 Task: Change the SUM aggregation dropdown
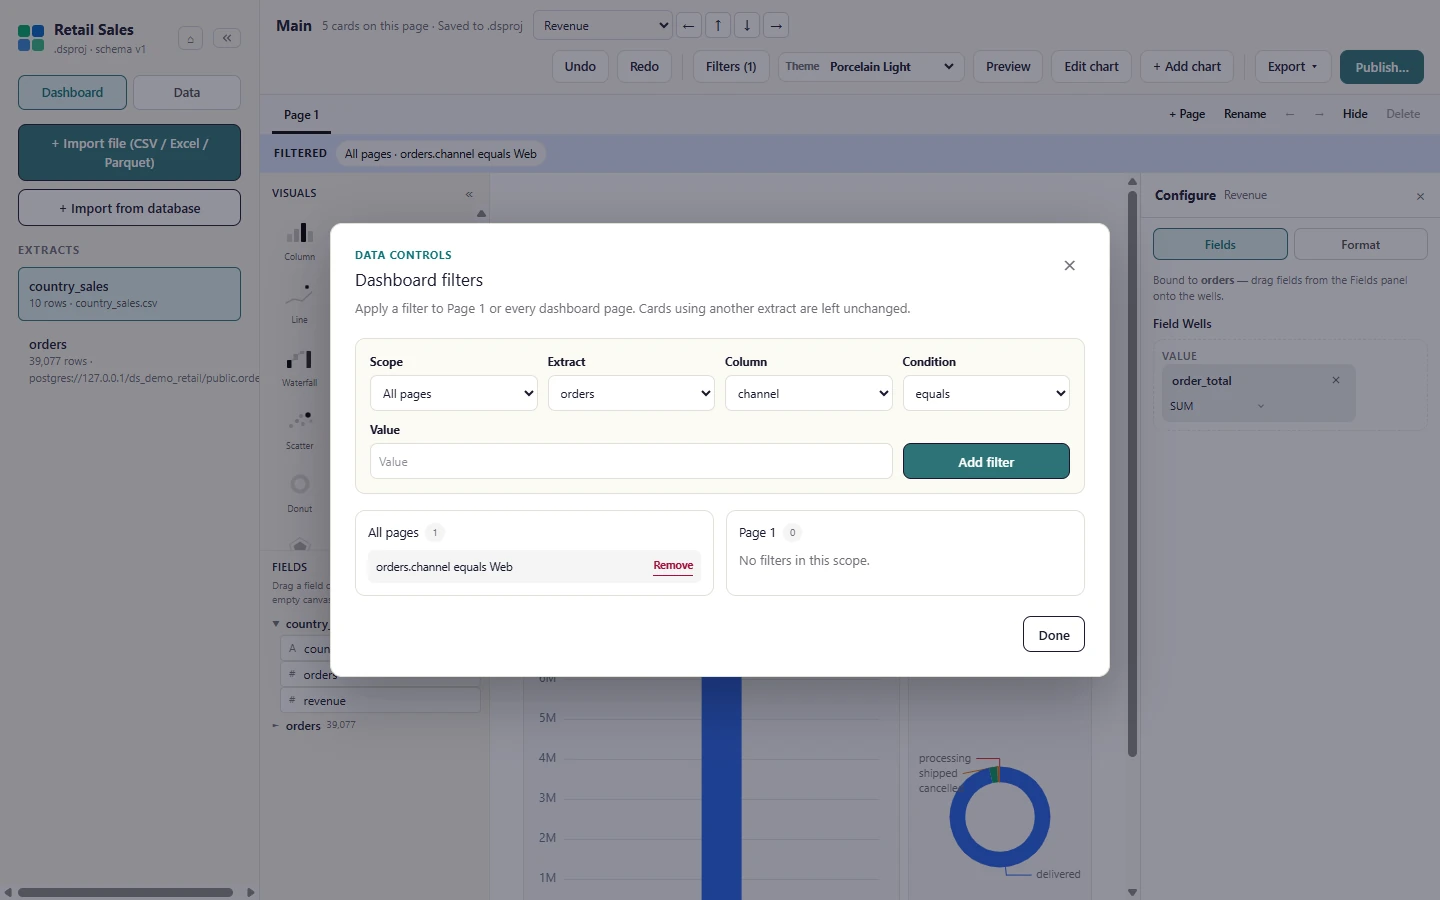pos(1217,406)
